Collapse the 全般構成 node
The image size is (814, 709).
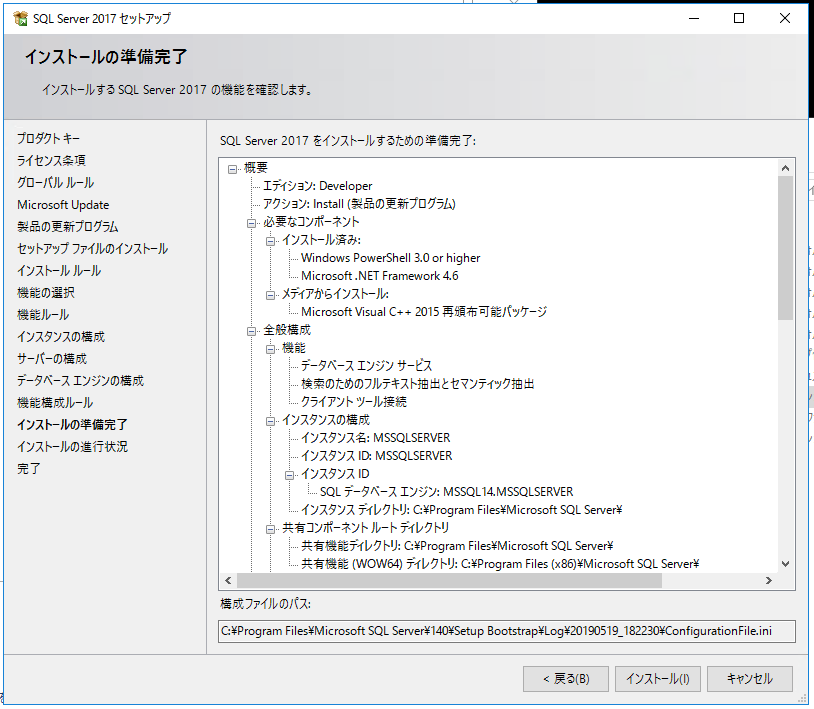pos(251,331)
